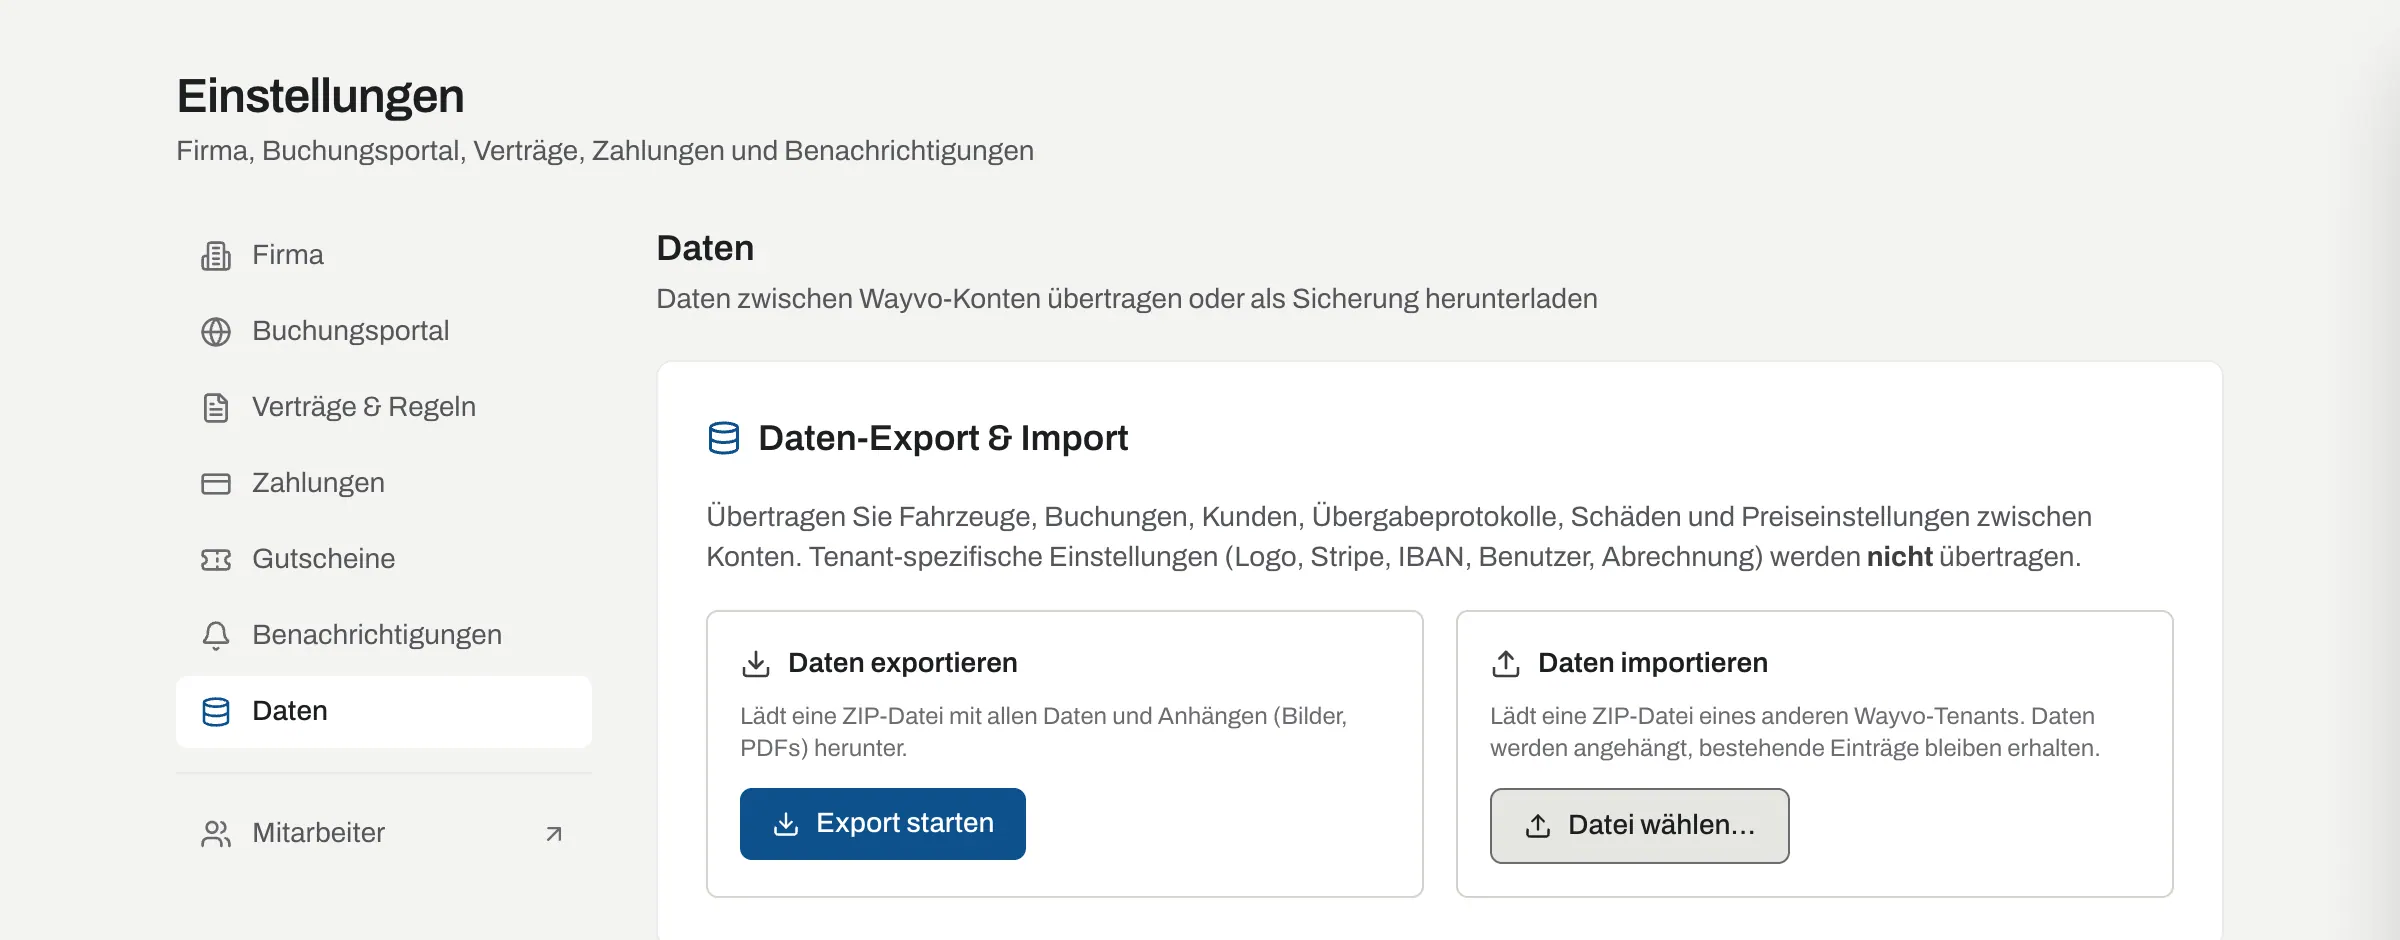Click the download icon beside Daten exportieren heading
The image size is (2400, 940).
coord(756,664)
